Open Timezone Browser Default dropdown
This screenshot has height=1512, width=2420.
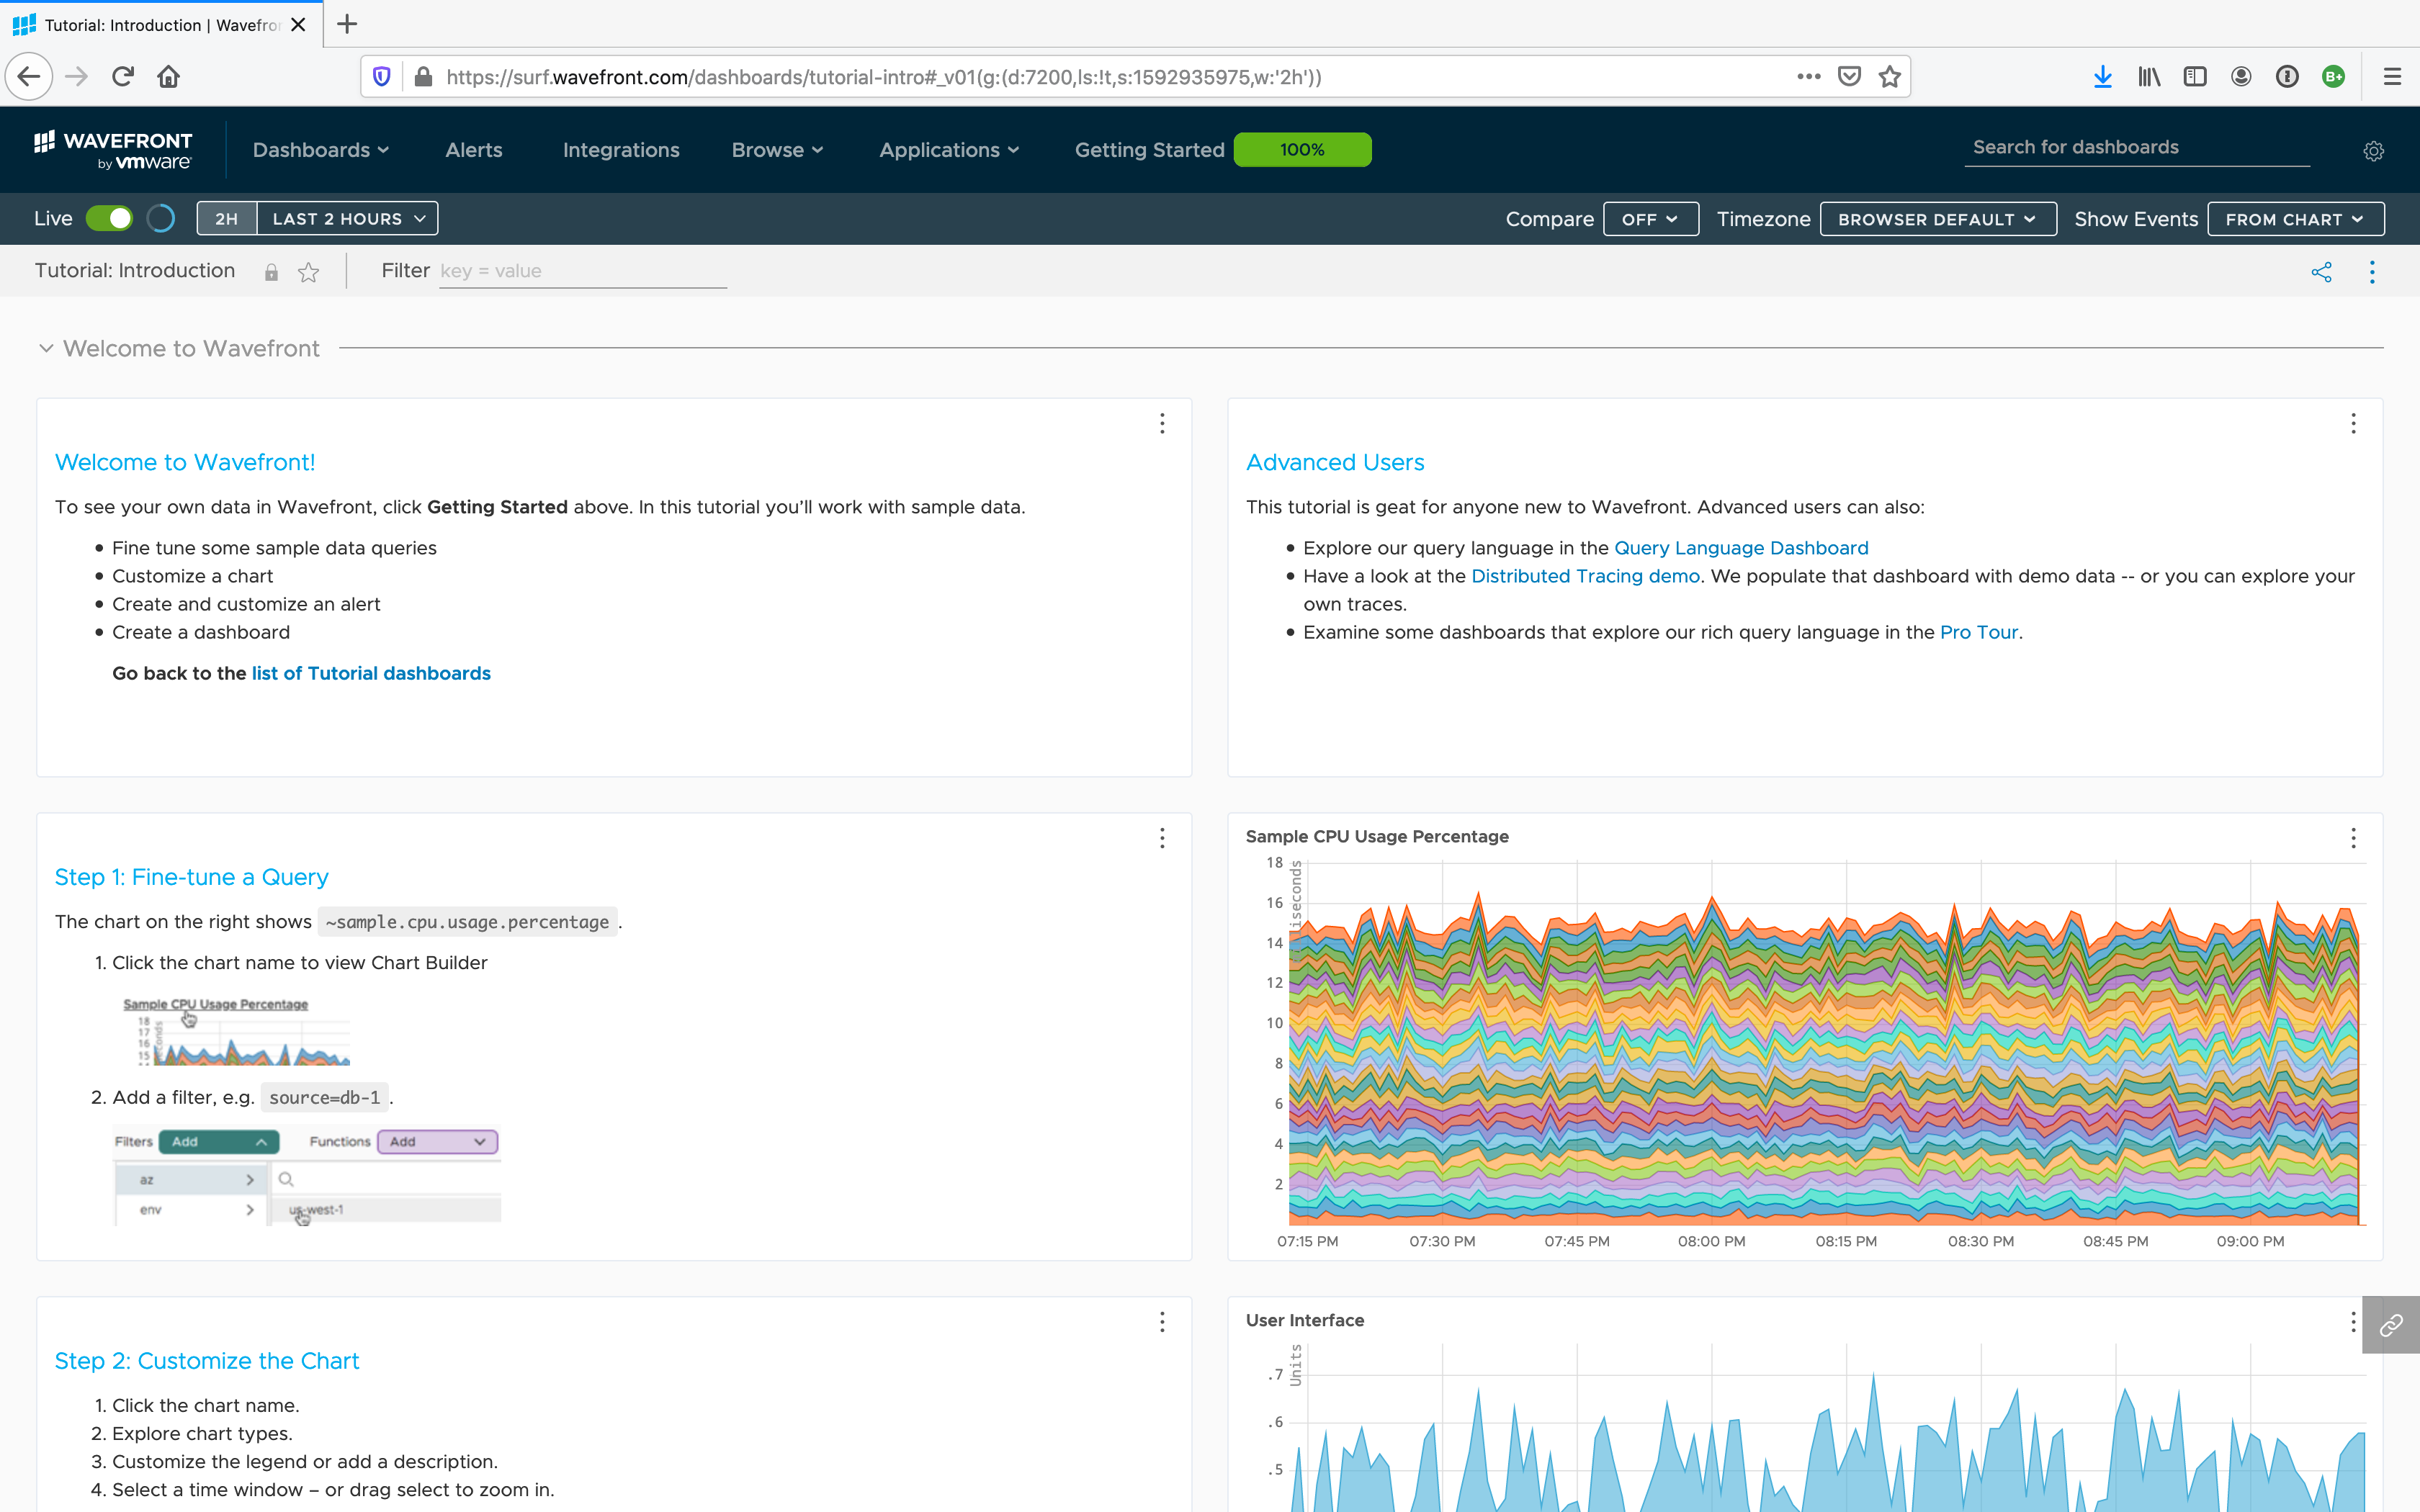tap(1937, 219)
